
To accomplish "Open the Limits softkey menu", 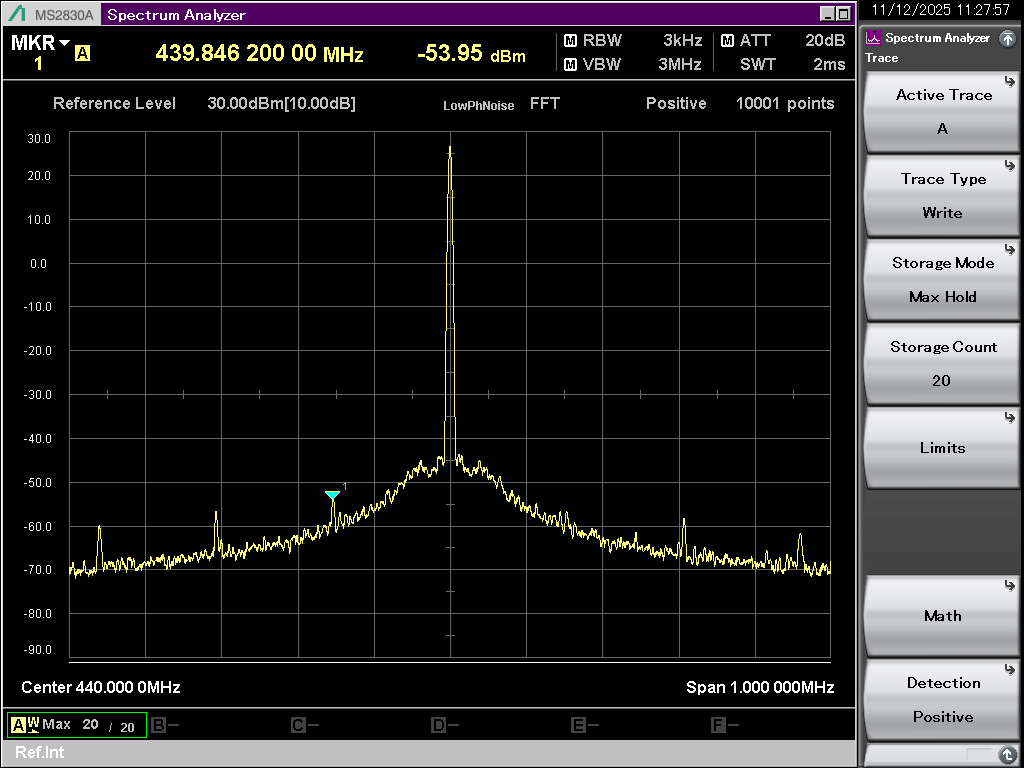I will click(x=941, y=447).
